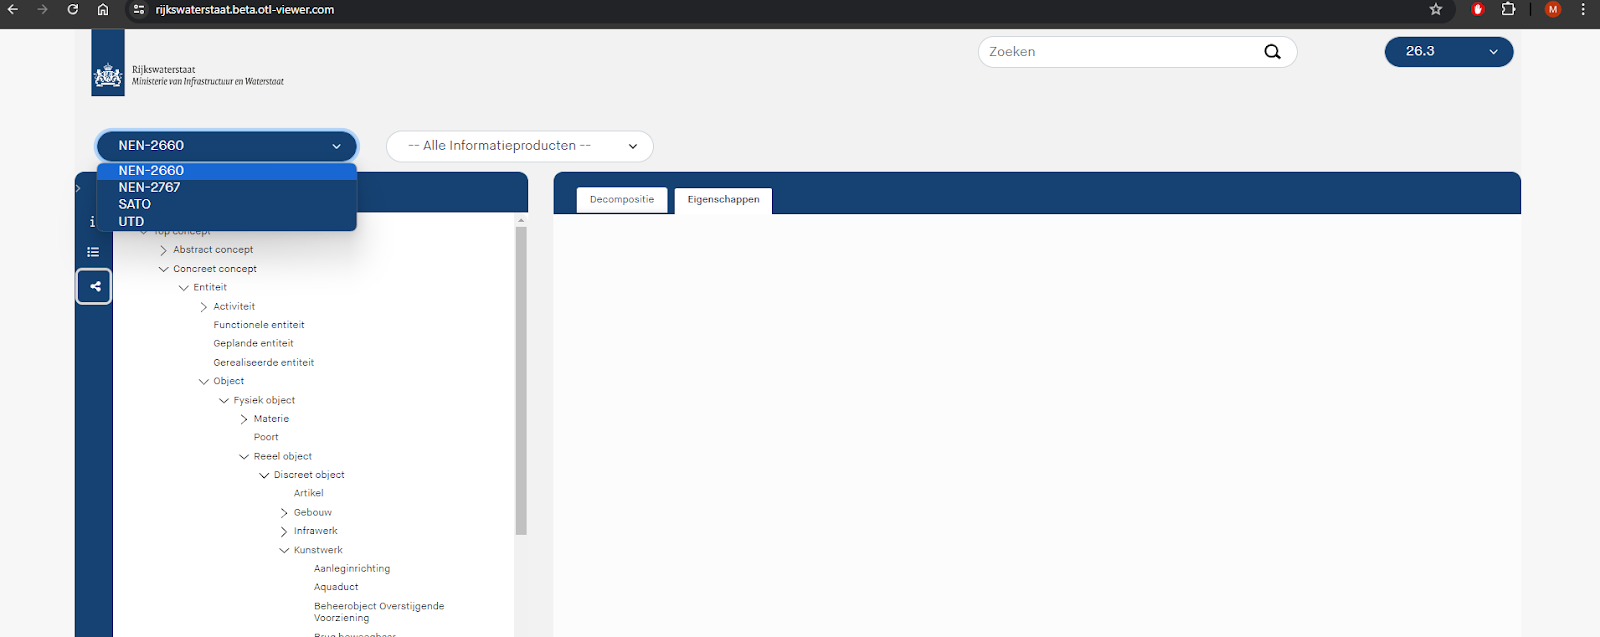Expand the Gebouw tree node
The width and height of the screenshot is (1600, 637).
pyautogui.click(x=284, y=513)
